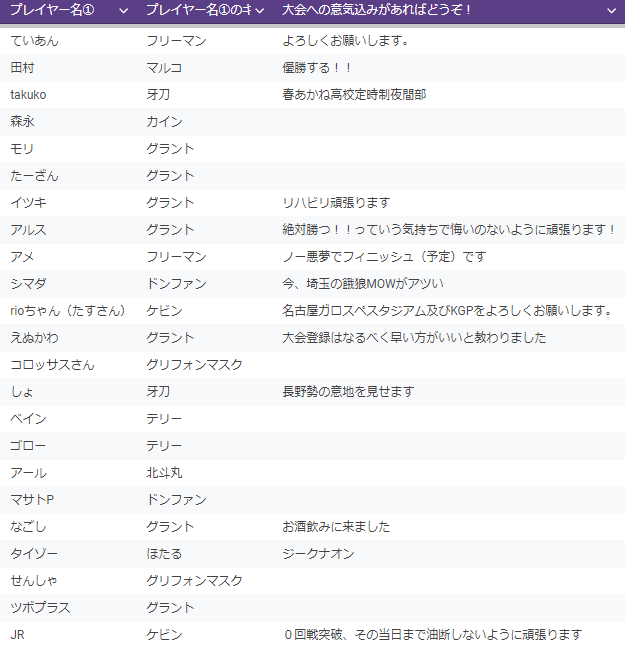Click the character cell ほたる
625x647 pixels.
tap(164, 554)
